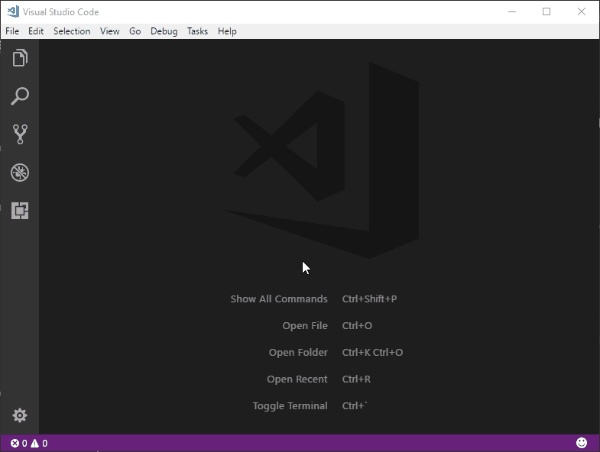Open the Tasks menu
600x452 pixels.
pyautogui.click(x=197, y=31)
